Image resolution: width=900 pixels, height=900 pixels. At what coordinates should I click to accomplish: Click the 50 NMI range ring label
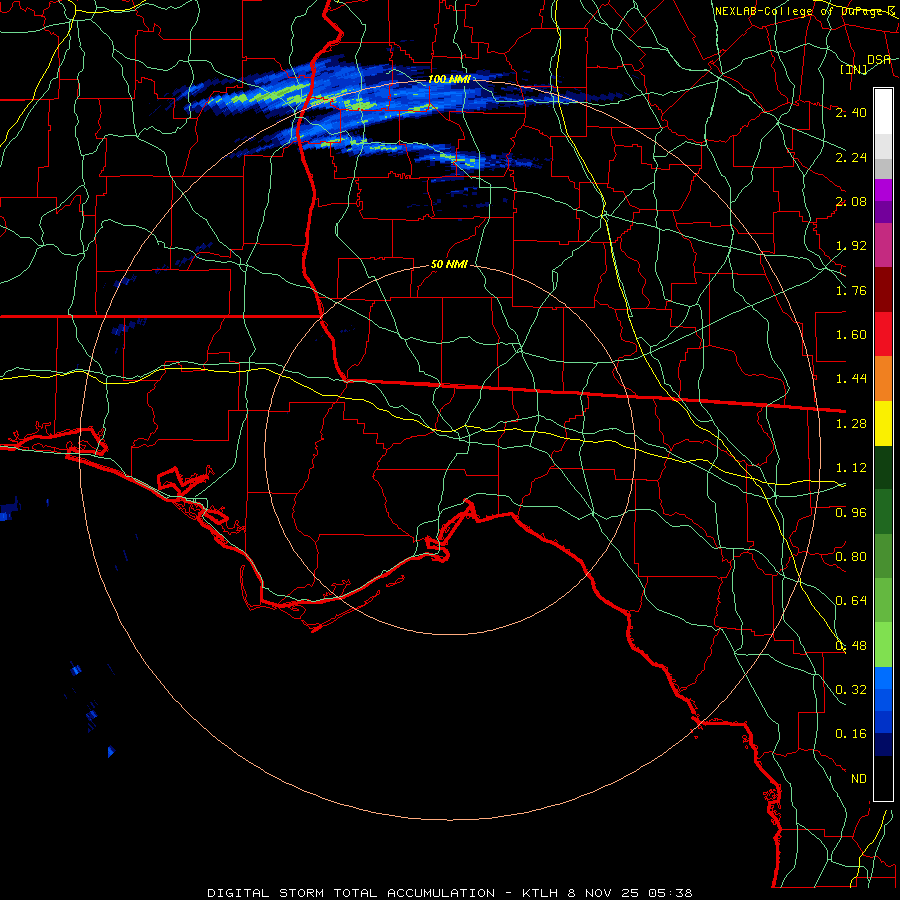449,264
